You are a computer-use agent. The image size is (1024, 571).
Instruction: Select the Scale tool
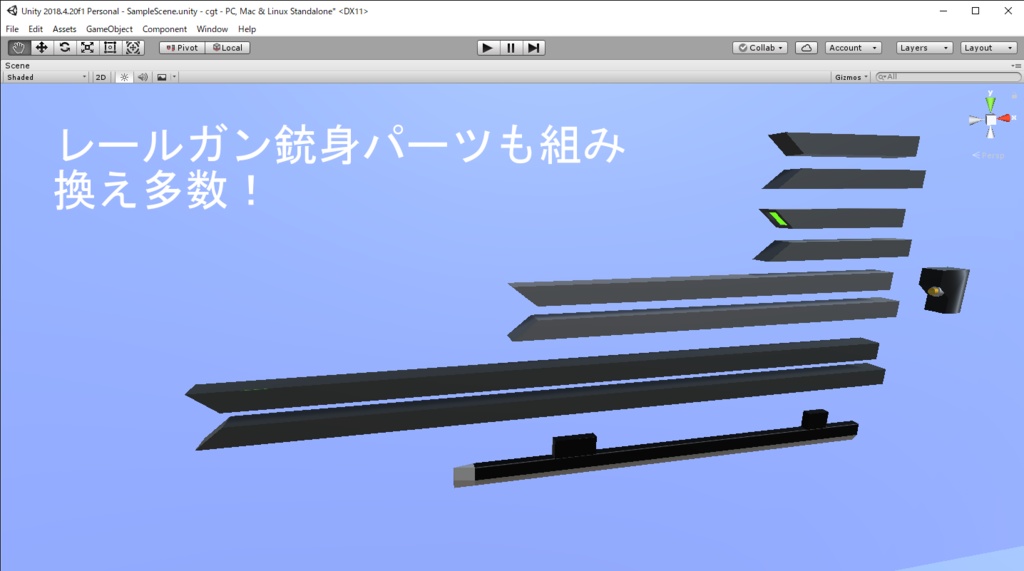tap(87, 48)
